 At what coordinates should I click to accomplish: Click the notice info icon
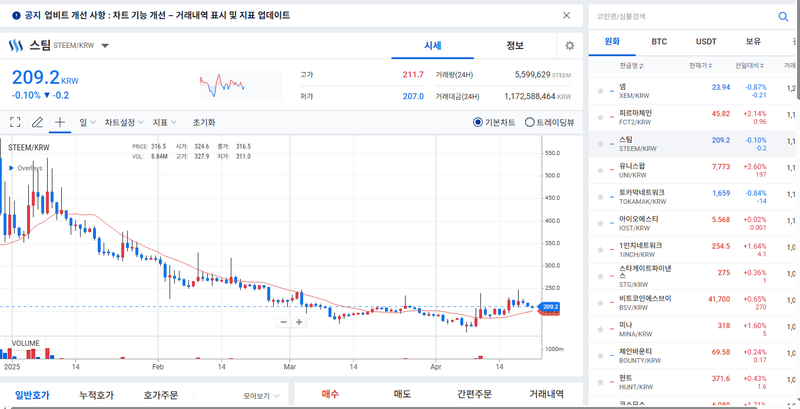point(16,16)
